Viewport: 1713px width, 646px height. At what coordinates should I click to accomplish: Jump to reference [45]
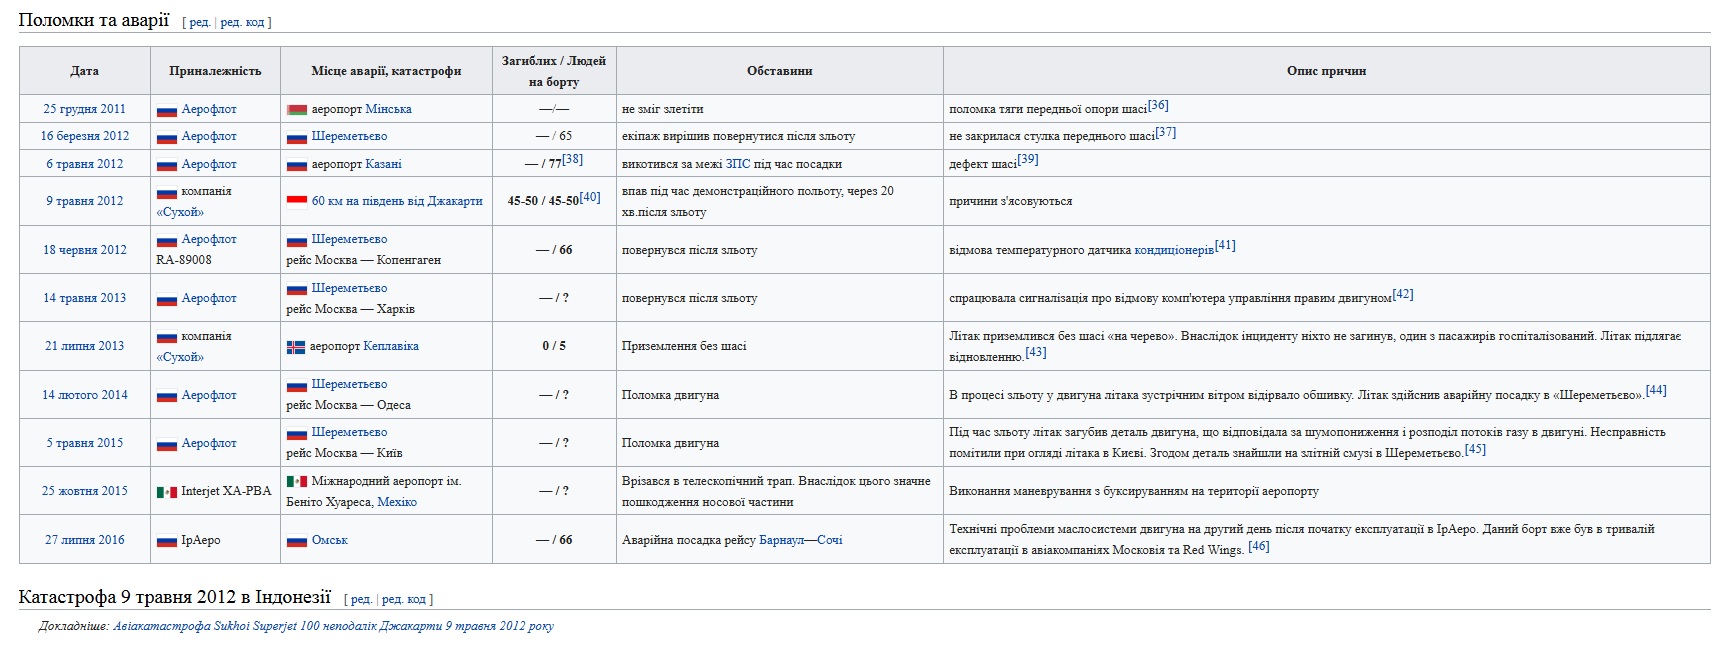[1475, 449]
